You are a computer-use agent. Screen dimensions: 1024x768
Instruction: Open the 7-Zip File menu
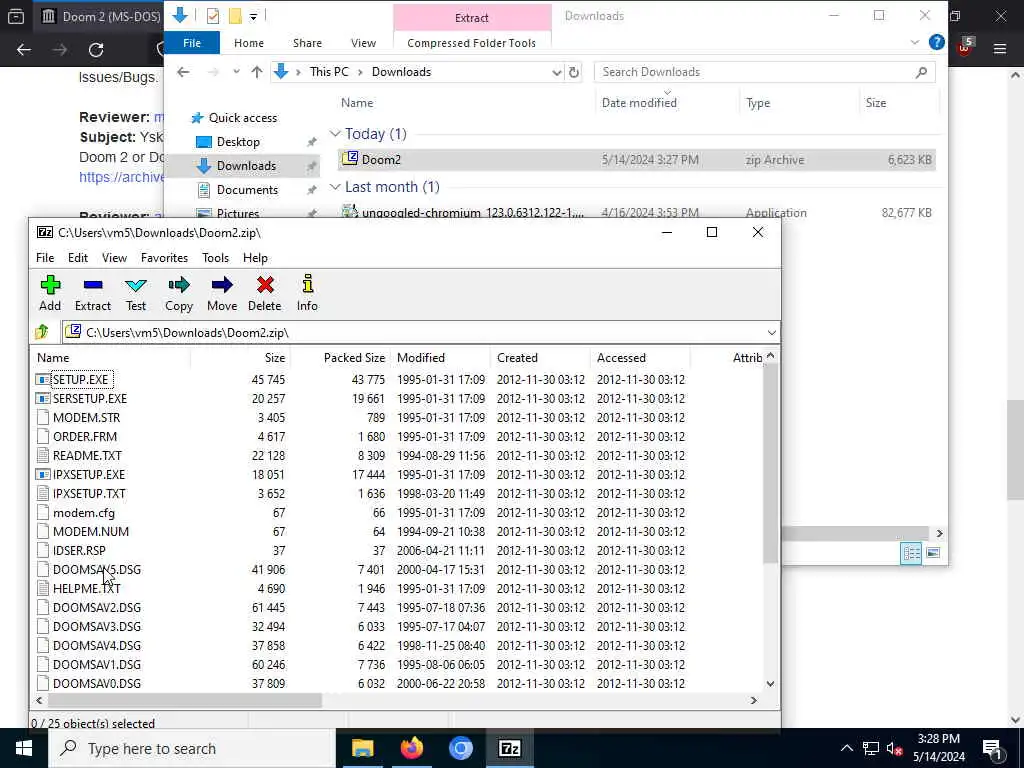pos(45,258)
